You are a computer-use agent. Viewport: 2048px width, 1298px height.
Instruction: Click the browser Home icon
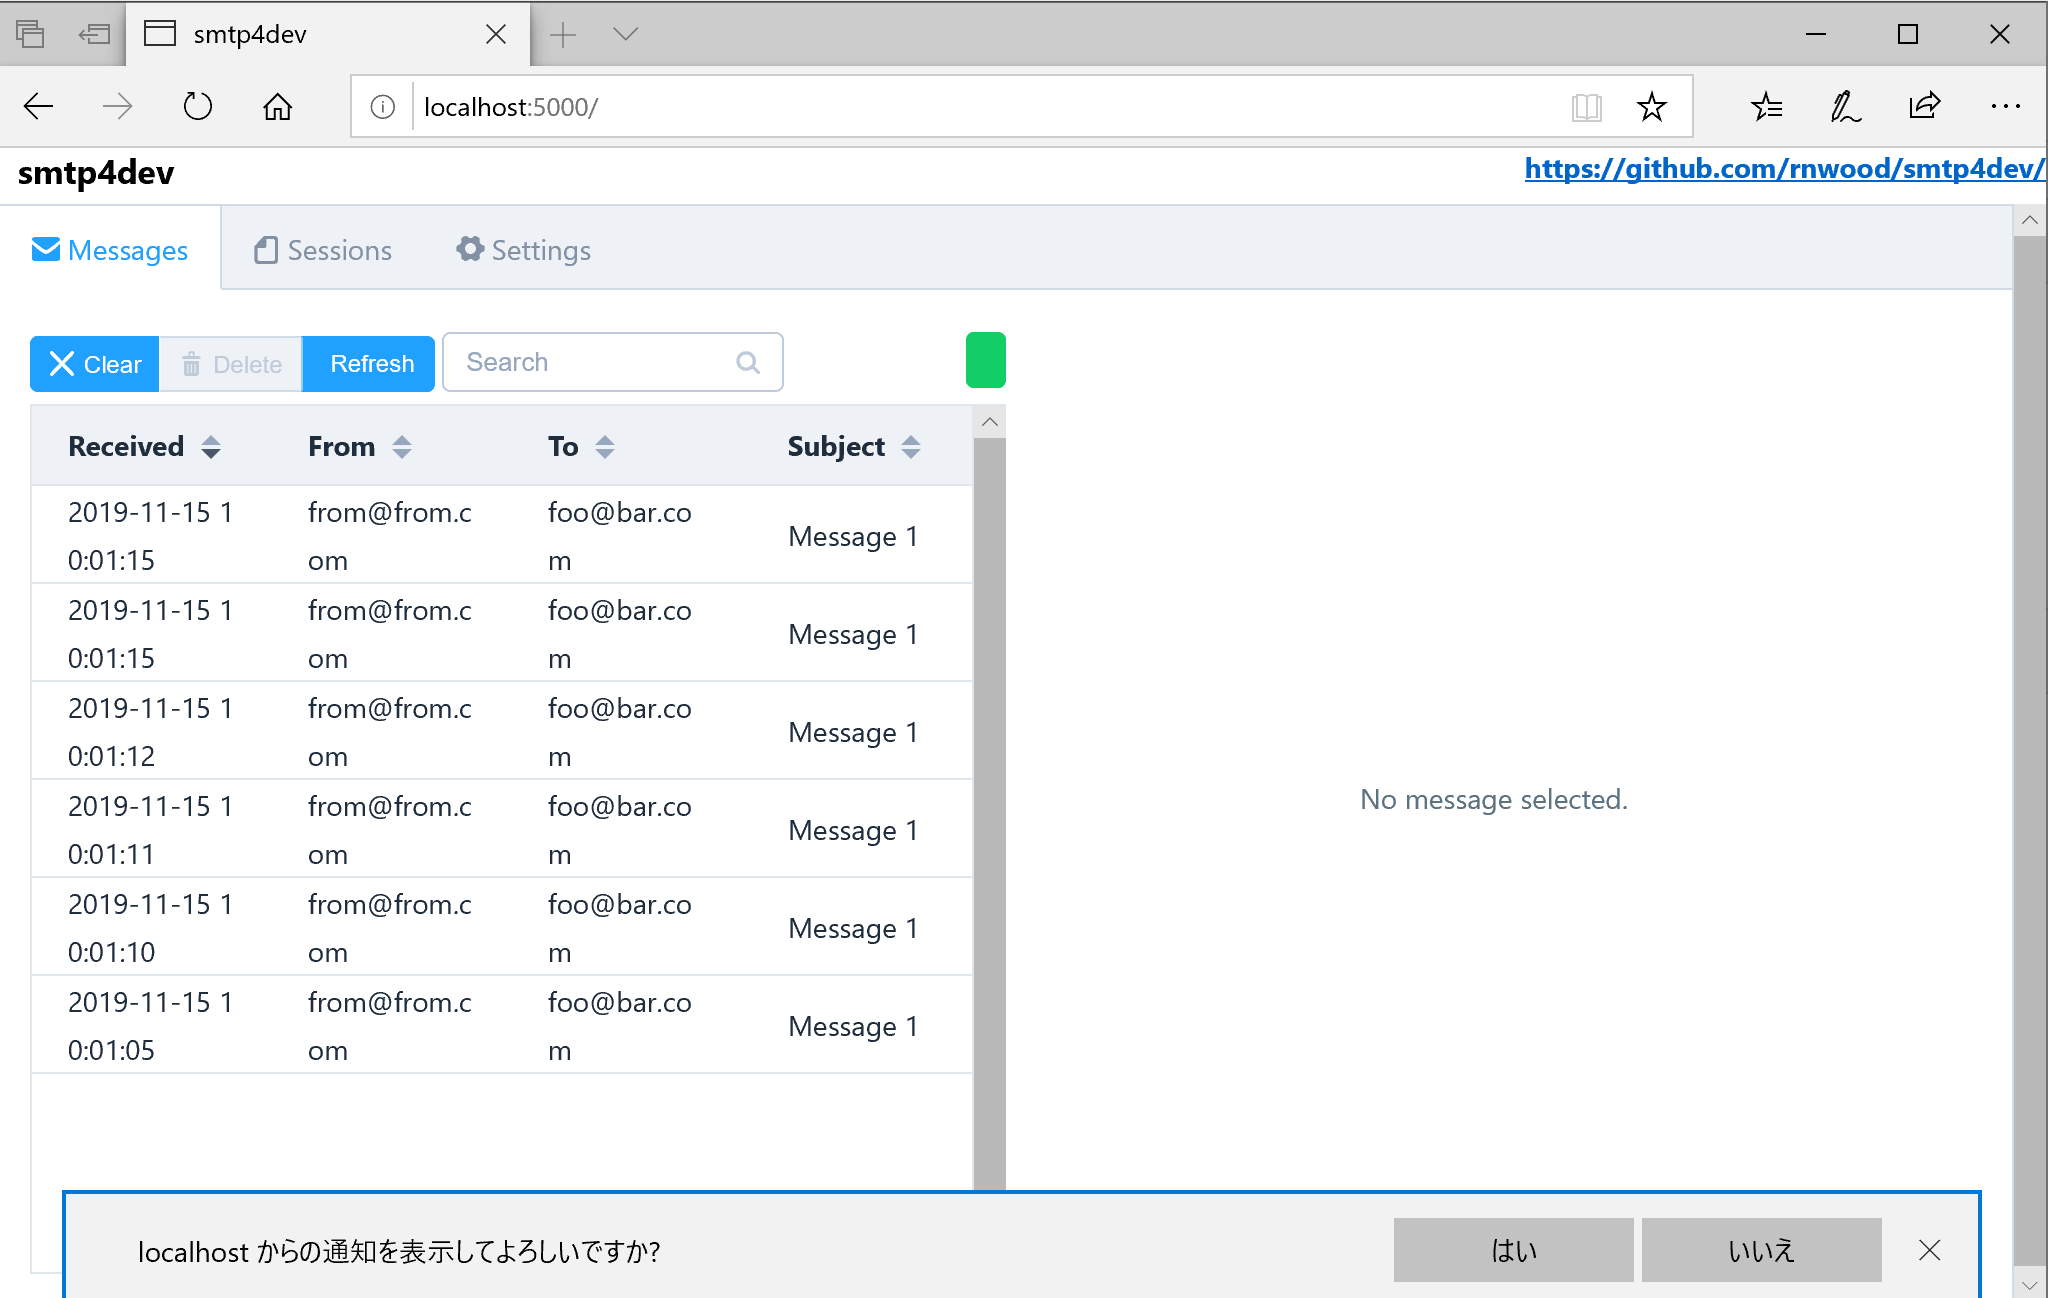[x=277, y=106]
